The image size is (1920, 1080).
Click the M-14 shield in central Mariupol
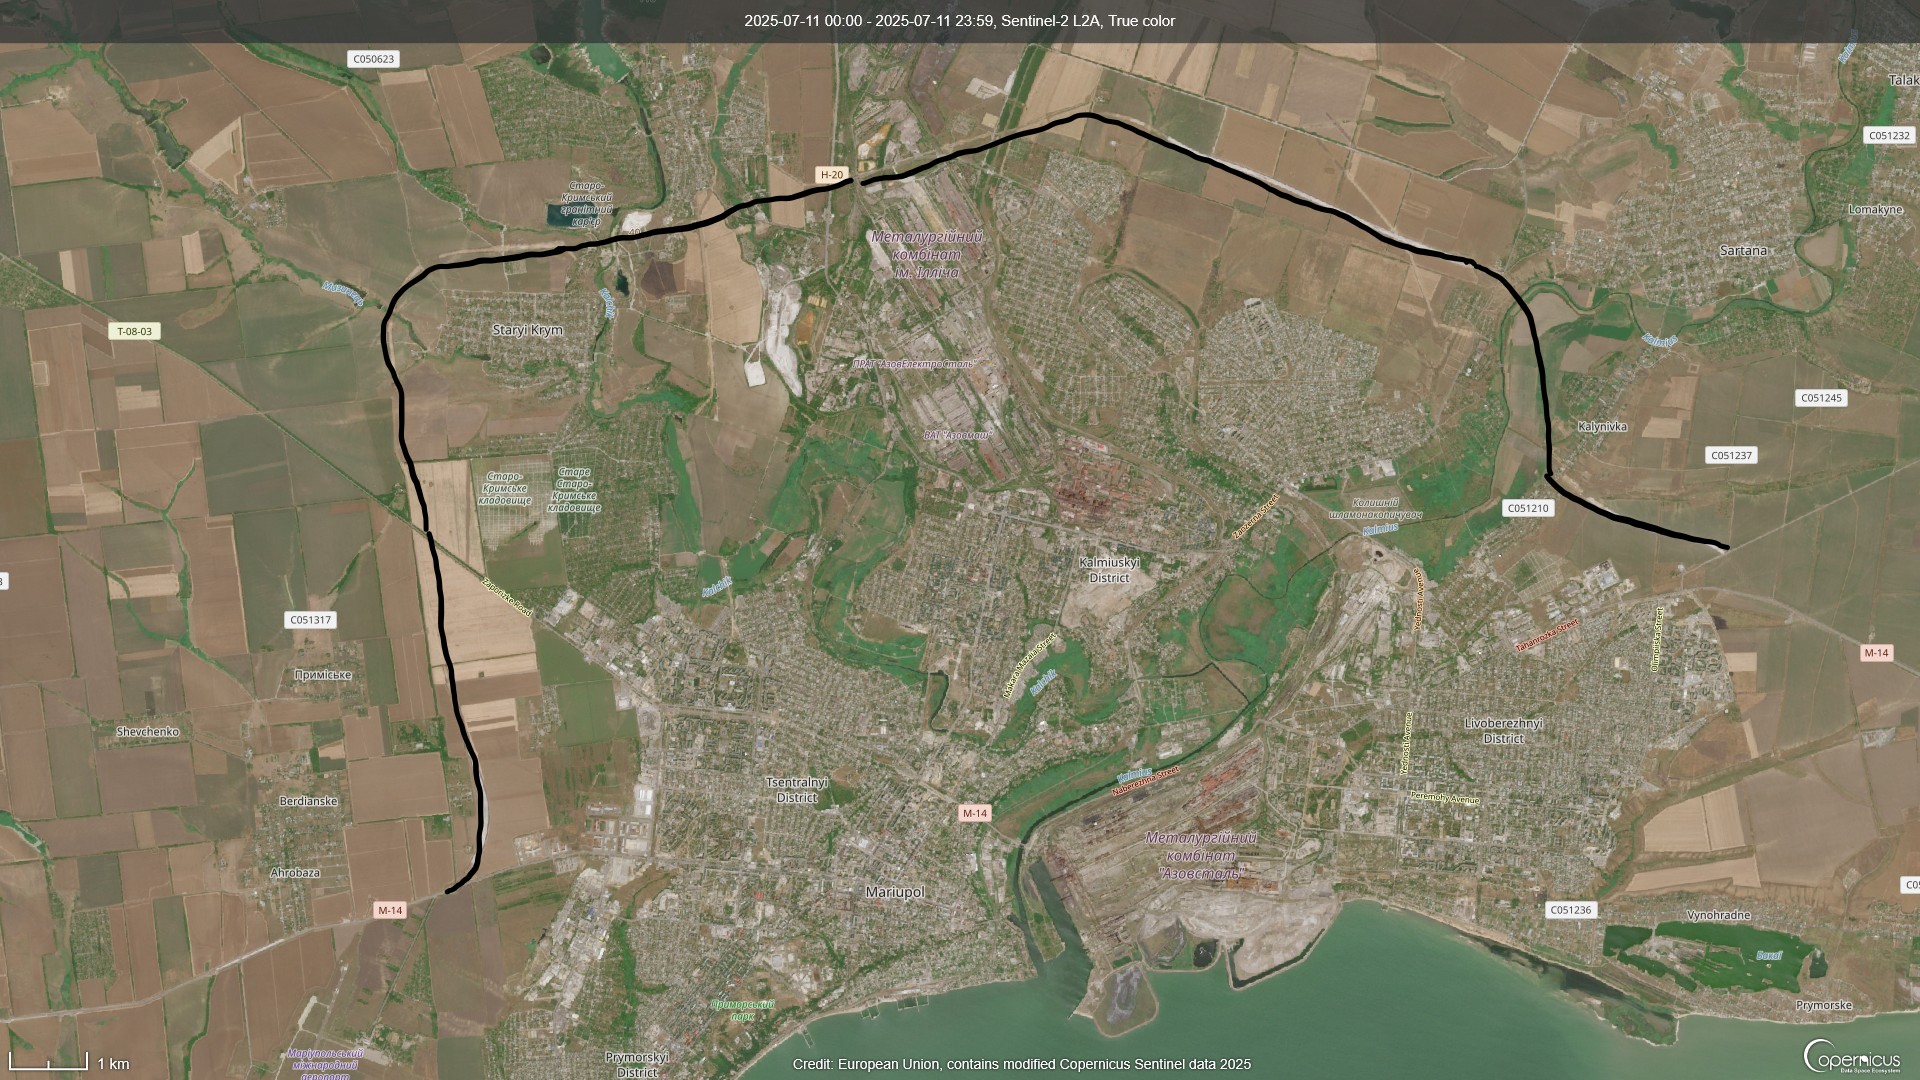click(x=975, y=813)
